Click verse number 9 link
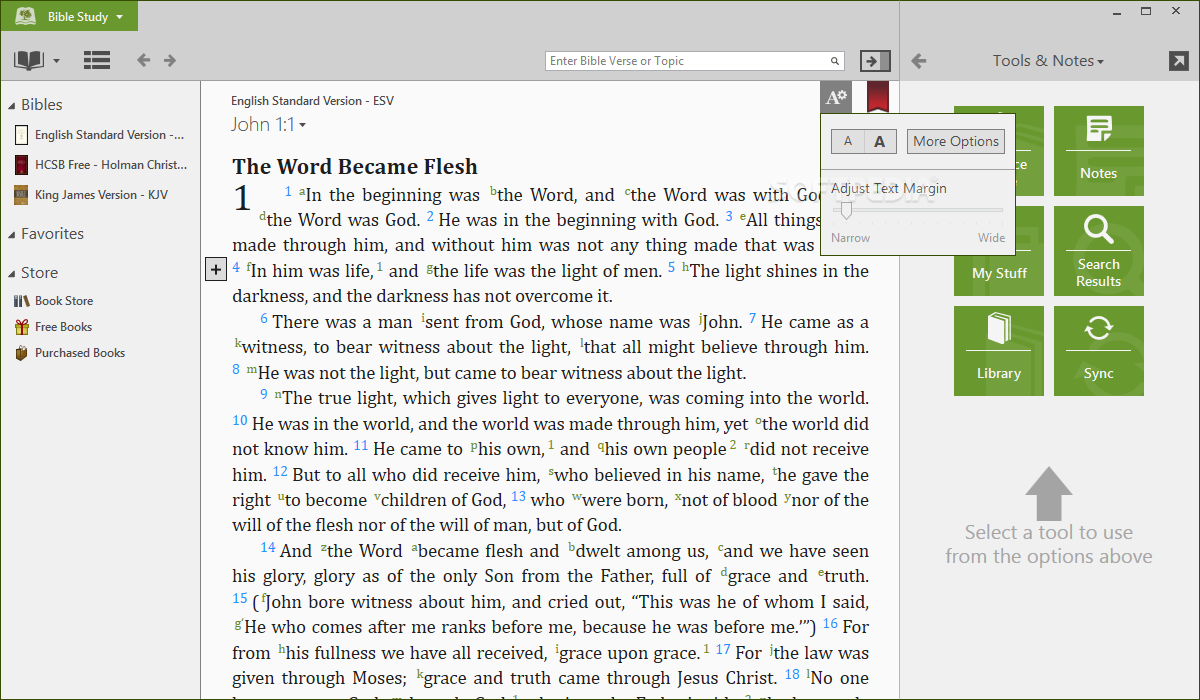 (x=264, y=395)
